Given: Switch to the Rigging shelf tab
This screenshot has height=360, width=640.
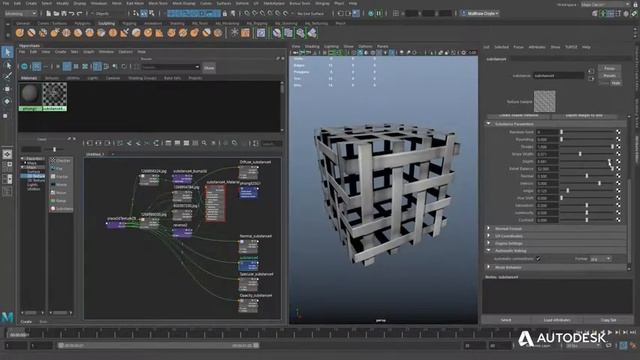Looking at the screenshot, I should (x=129, y=23).
